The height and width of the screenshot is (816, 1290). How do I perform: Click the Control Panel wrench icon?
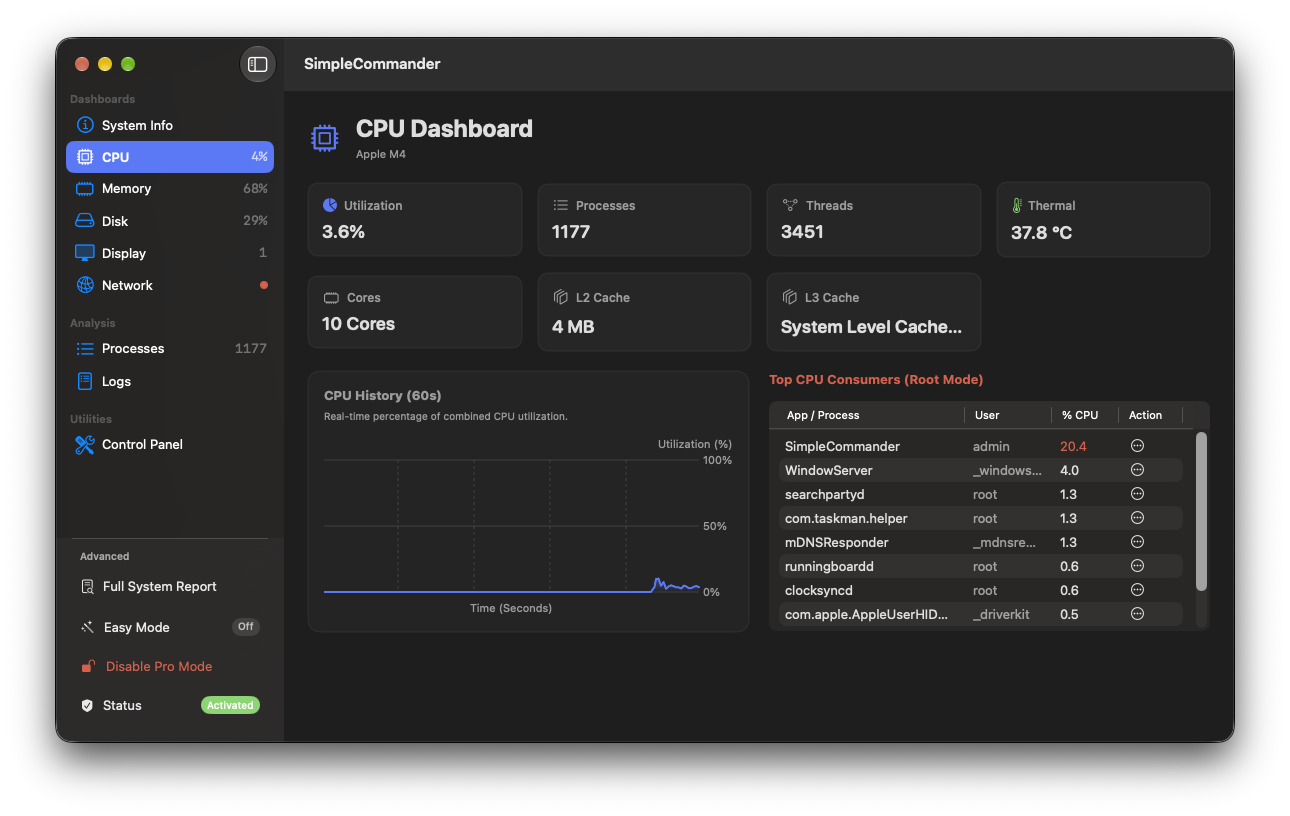pos(85,444)
